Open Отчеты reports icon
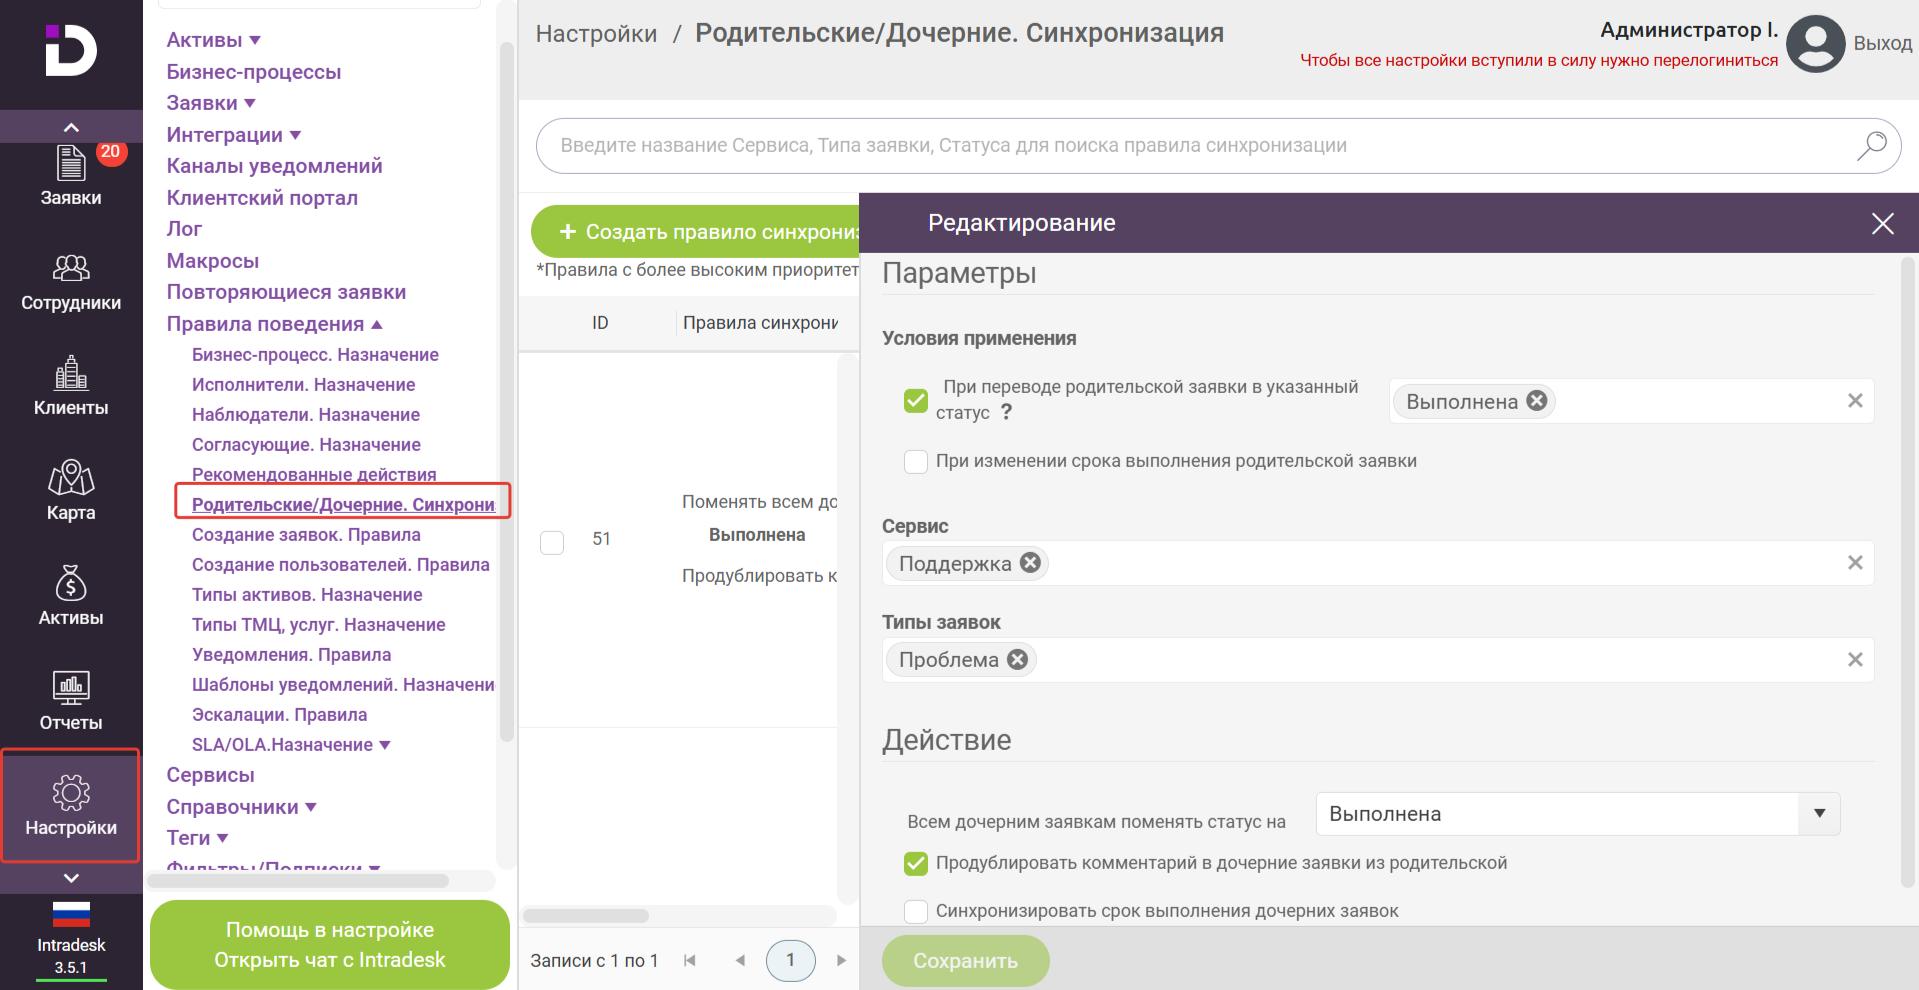 coord(70,701)
